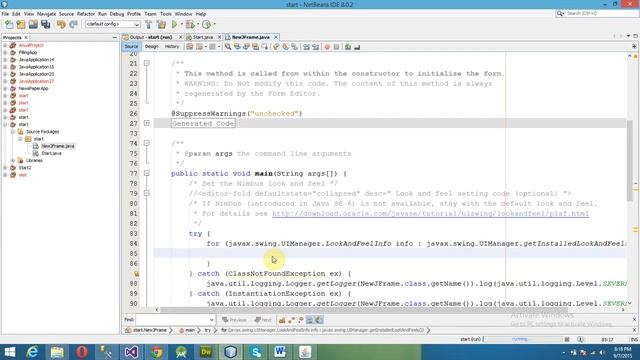
Task: Toggle Wrap Around in the find bar
Action: pos(319,320)
